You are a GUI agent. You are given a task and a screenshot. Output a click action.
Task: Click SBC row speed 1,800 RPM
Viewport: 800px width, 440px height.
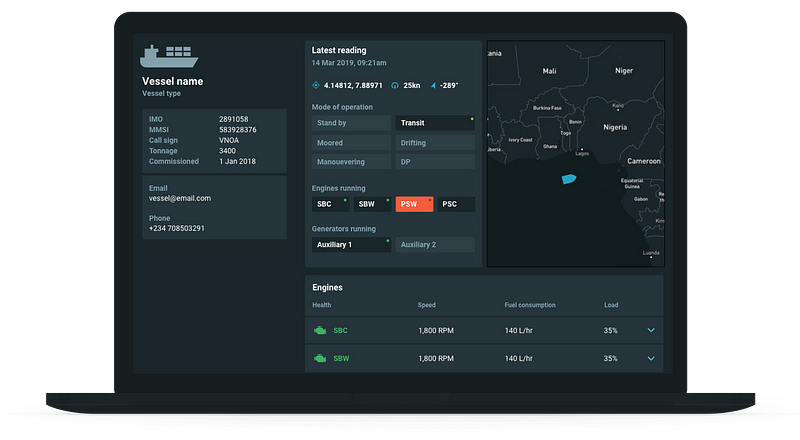click(x=436, y=330)
